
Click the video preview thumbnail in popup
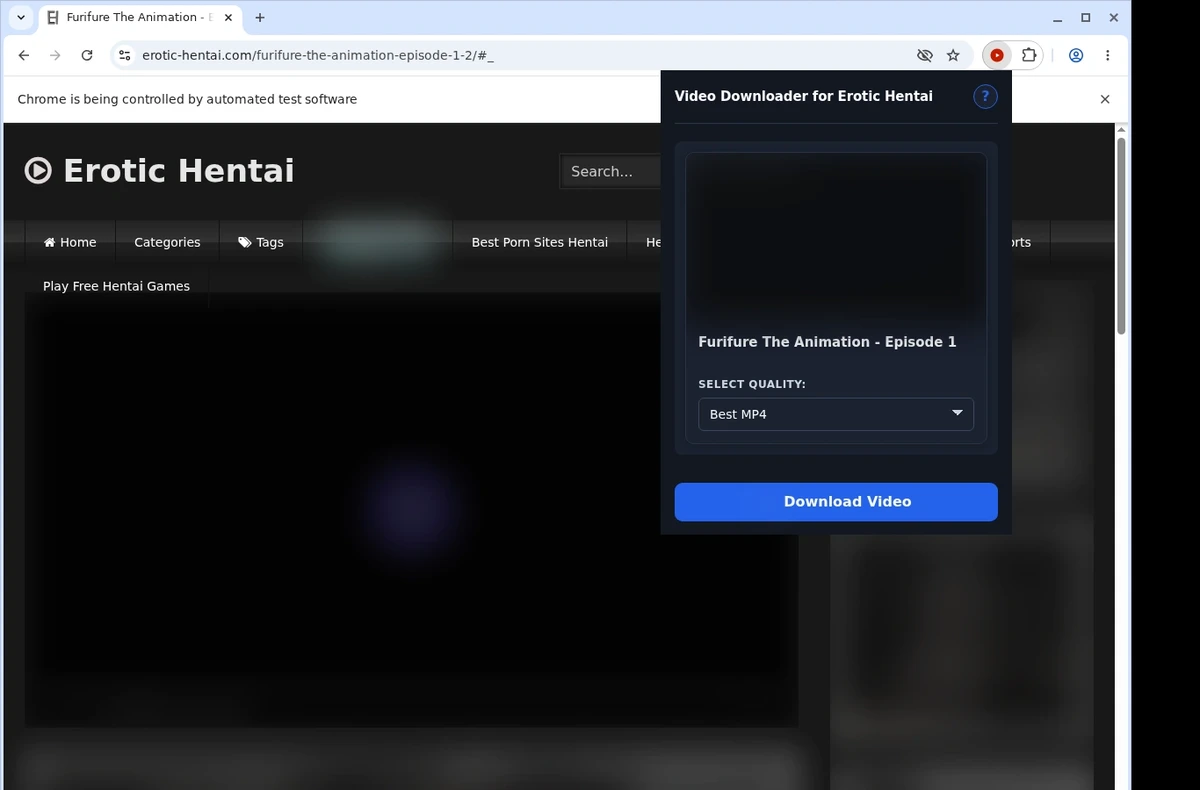tap(836, 238)
